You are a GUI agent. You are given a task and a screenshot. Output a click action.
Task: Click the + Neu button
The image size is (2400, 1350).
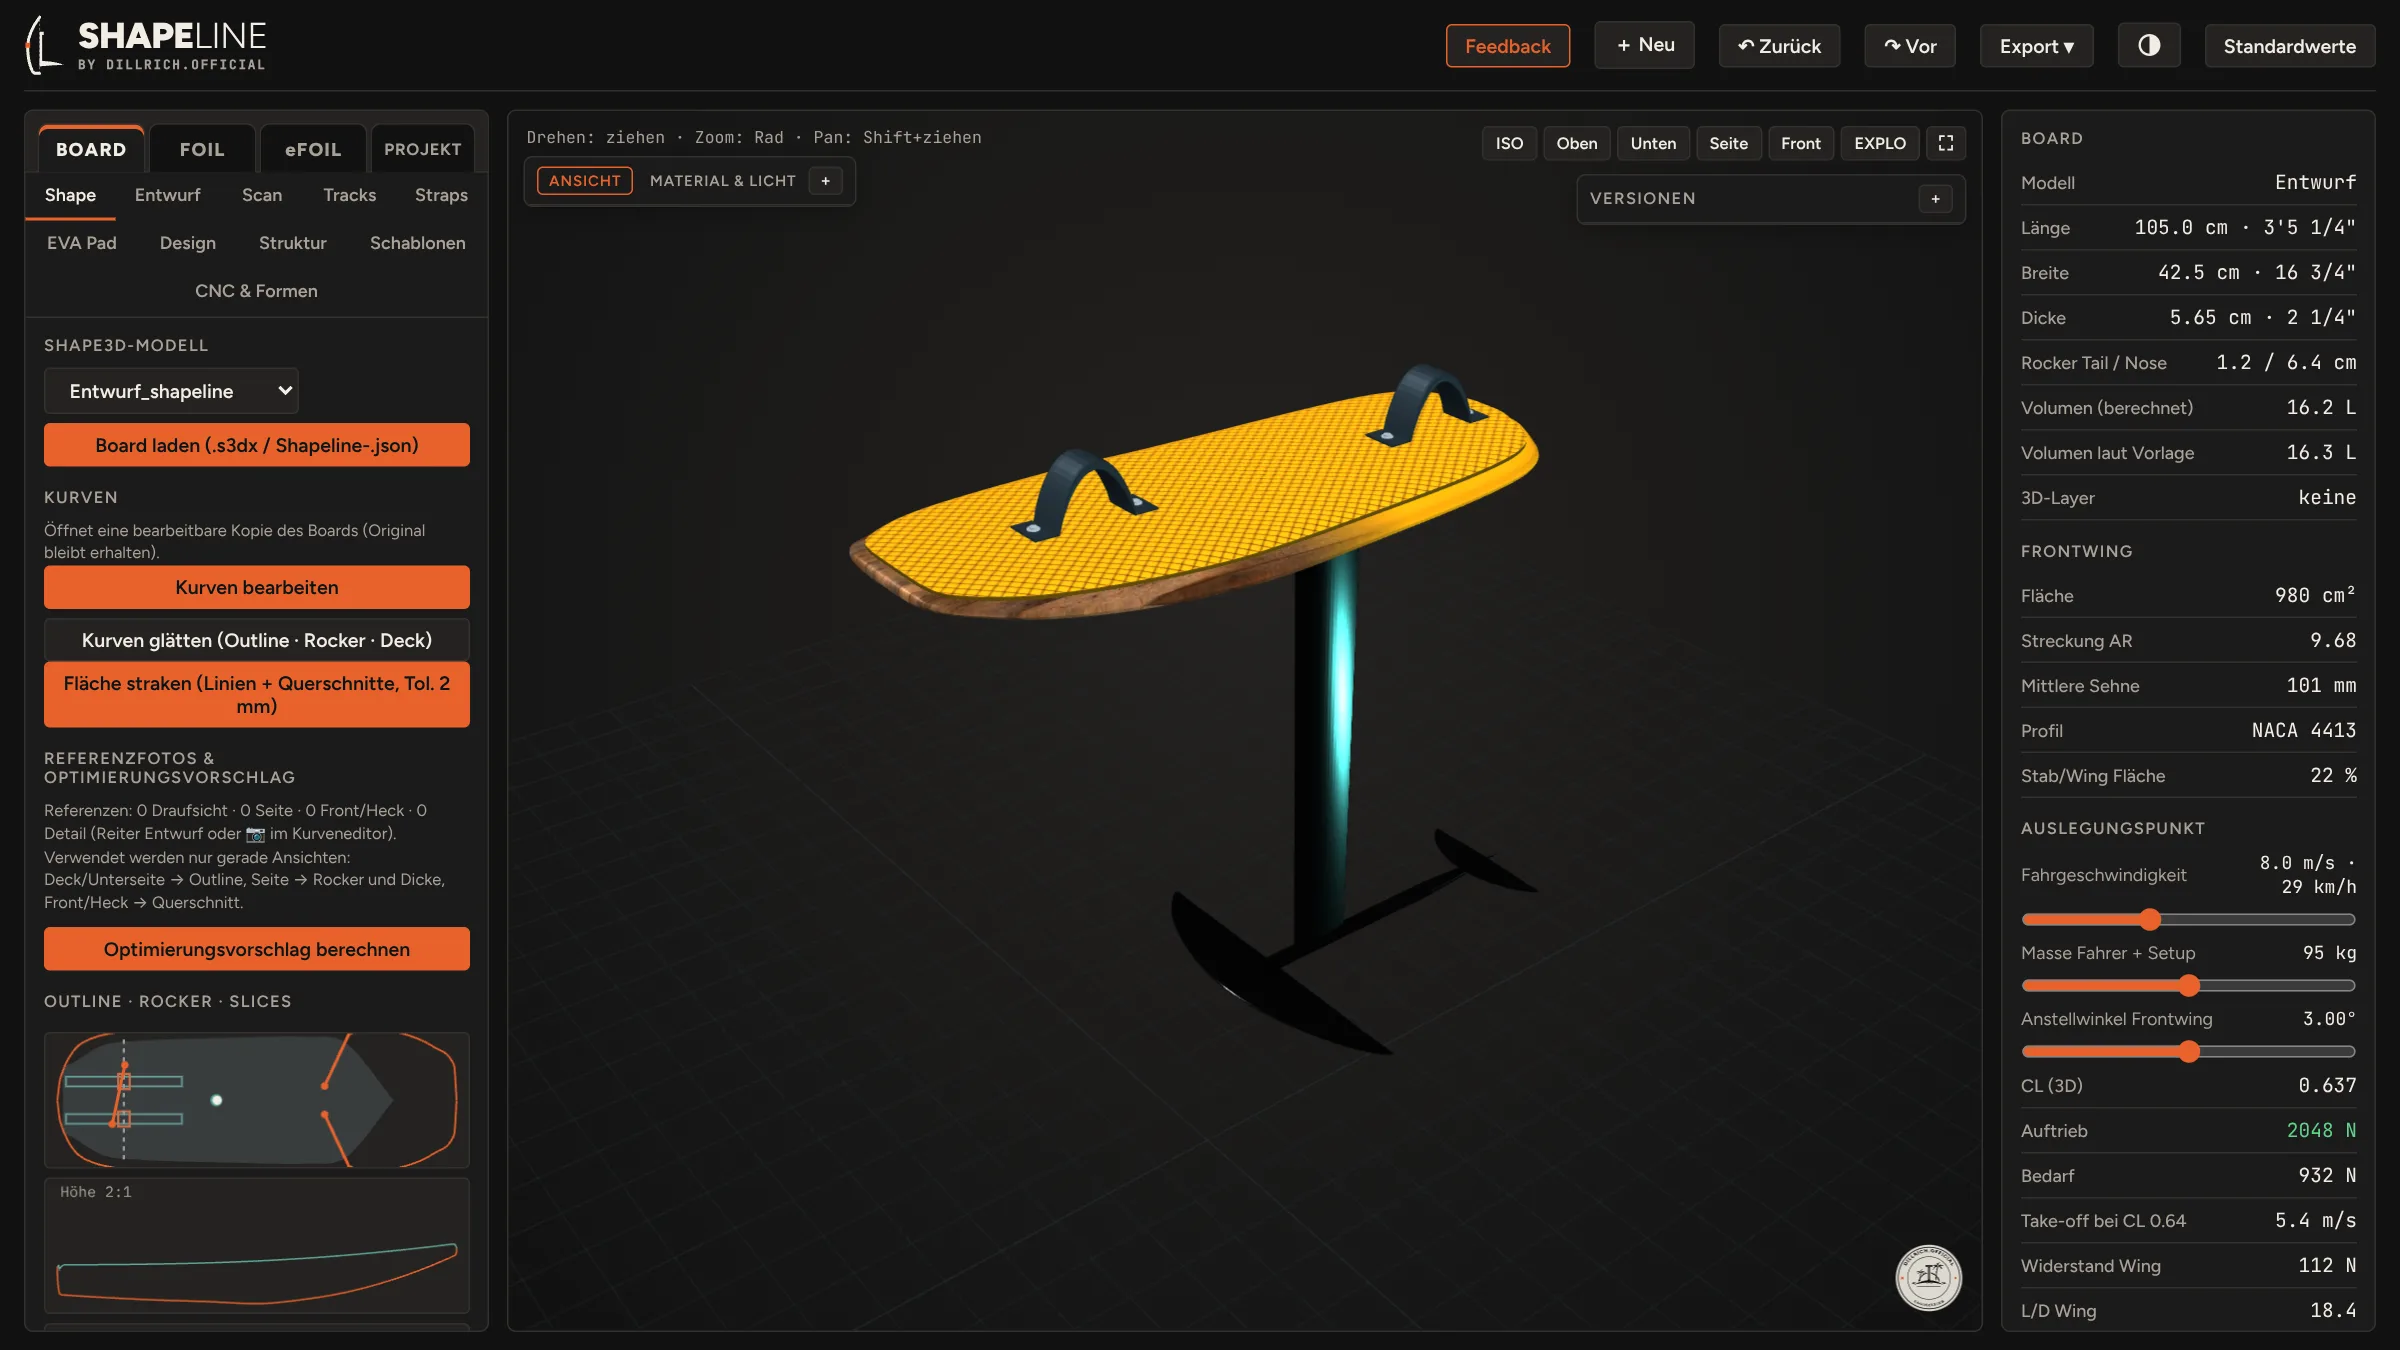1645,45
